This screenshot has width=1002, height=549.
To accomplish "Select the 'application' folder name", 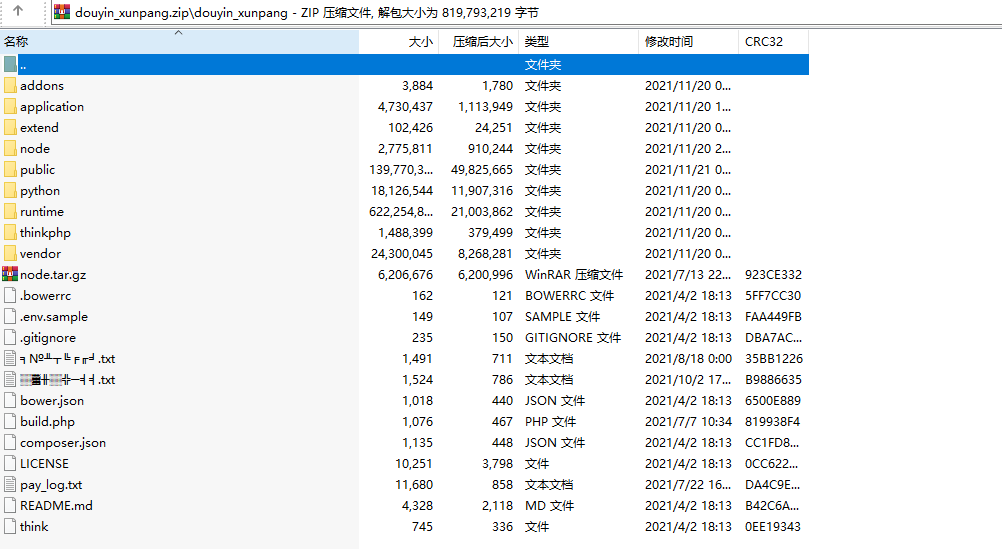I will coord(52,107).
